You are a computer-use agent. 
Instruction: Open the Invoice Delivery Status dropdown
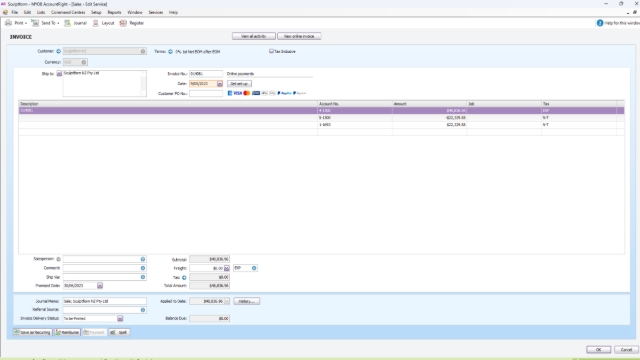pos(120,318)
